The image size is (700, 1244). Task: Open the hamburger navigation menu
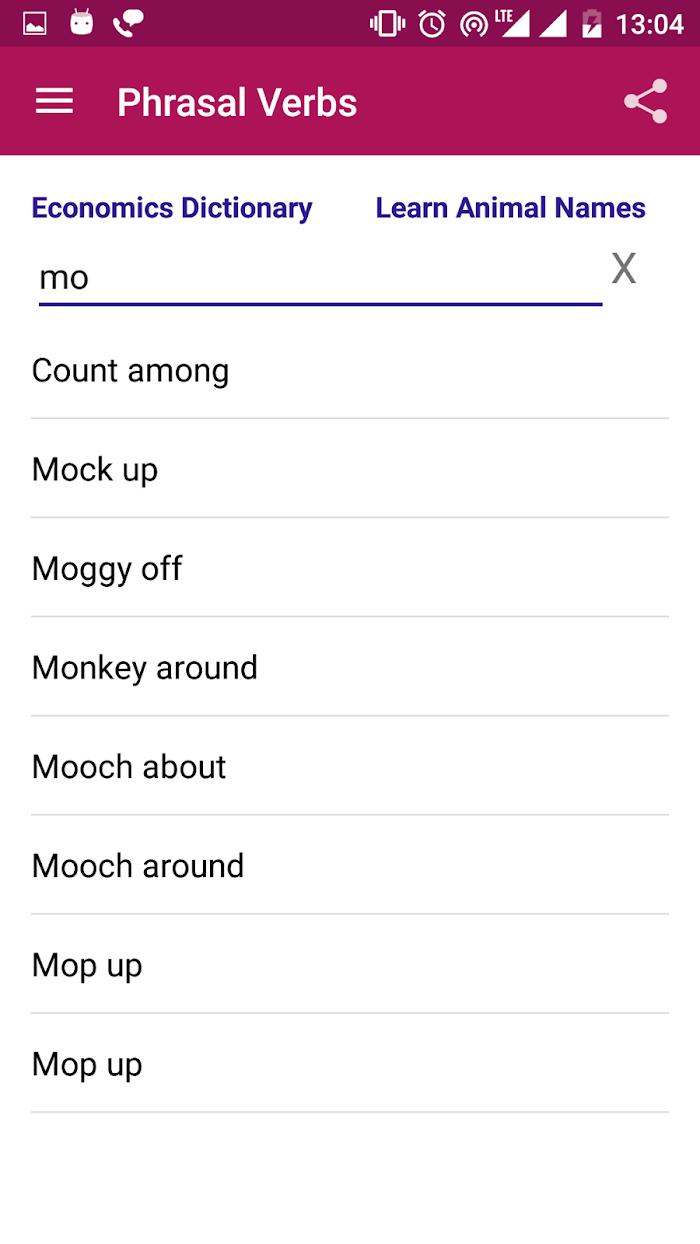point(54,101)
